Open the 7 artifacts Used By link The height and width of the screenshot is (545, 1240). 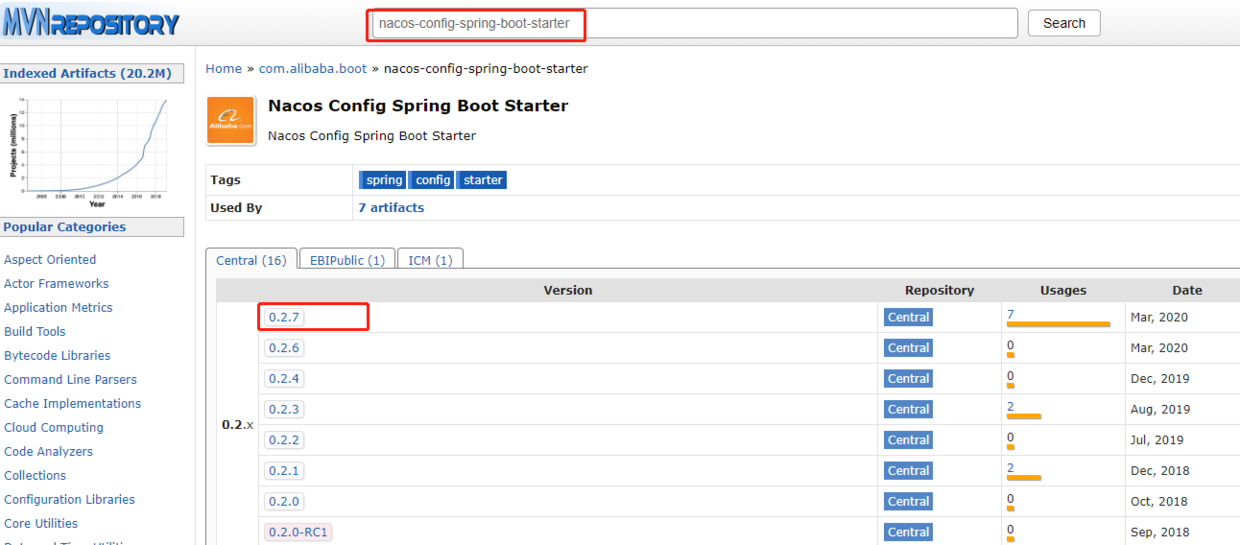[391, 208]
